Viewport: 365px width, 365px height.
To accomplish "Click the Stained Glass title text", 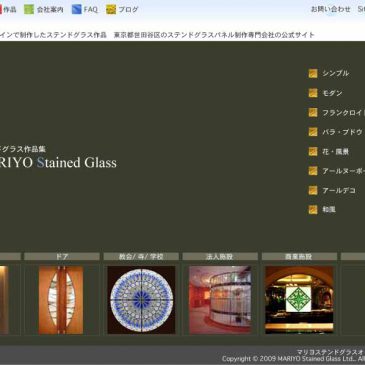I will [77, 163].
